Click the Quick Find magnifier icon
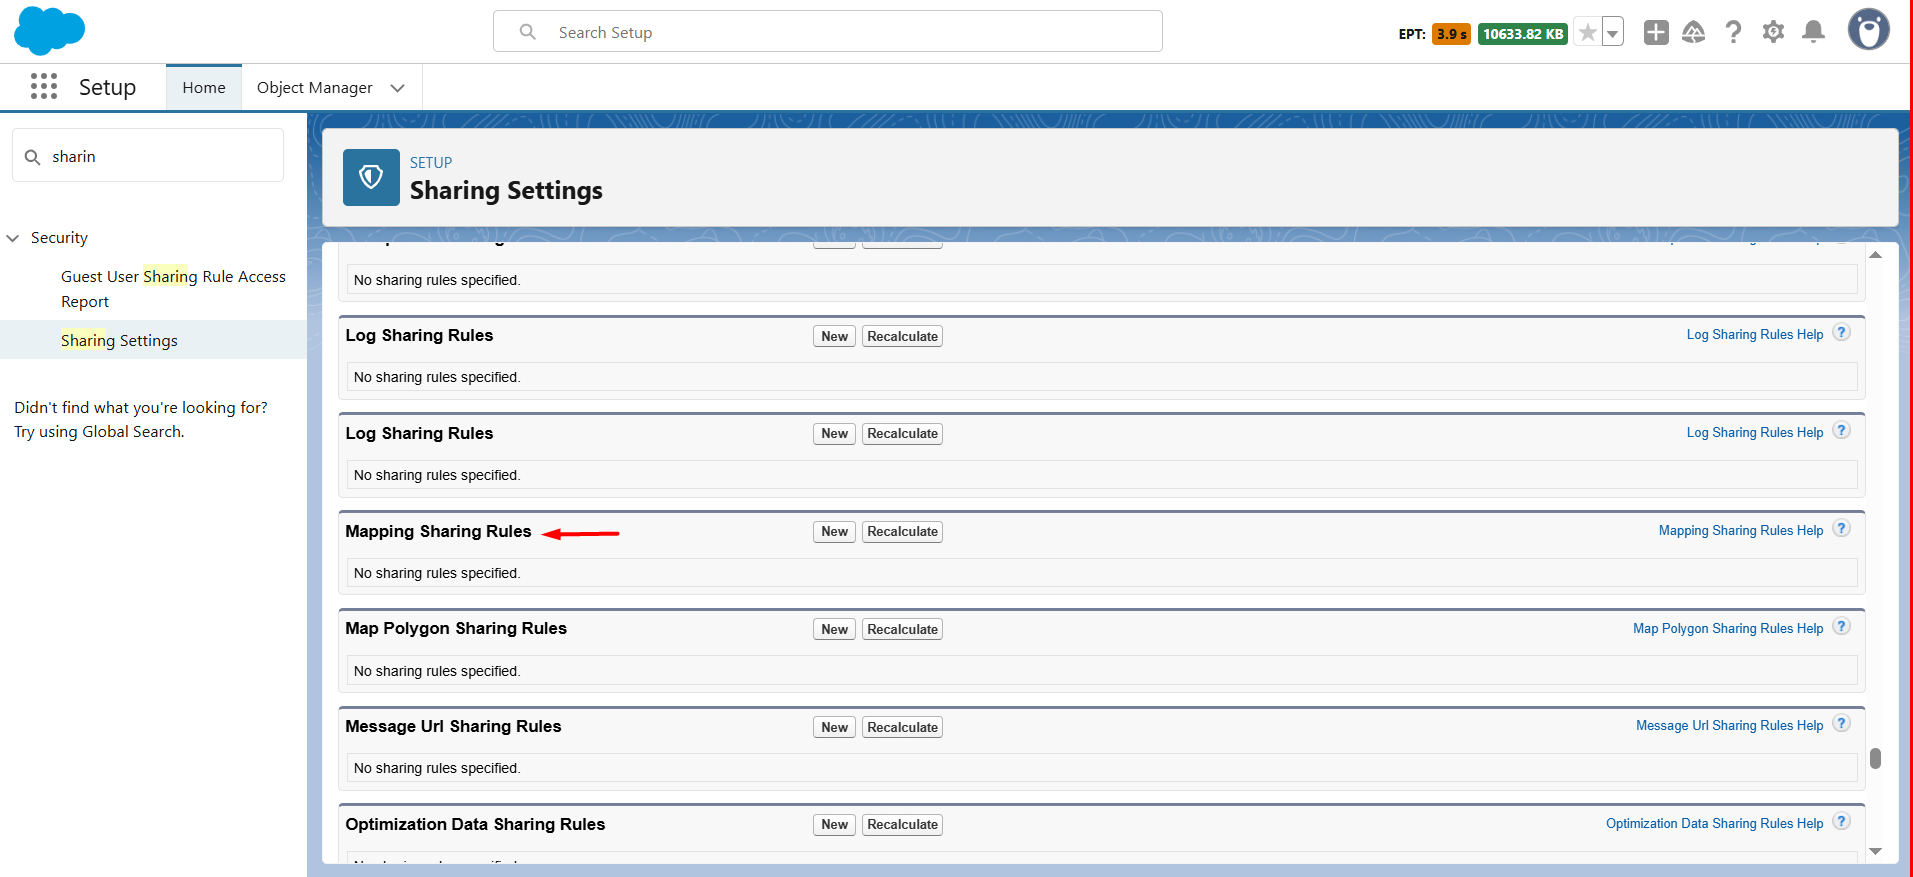 pos(32,157)
